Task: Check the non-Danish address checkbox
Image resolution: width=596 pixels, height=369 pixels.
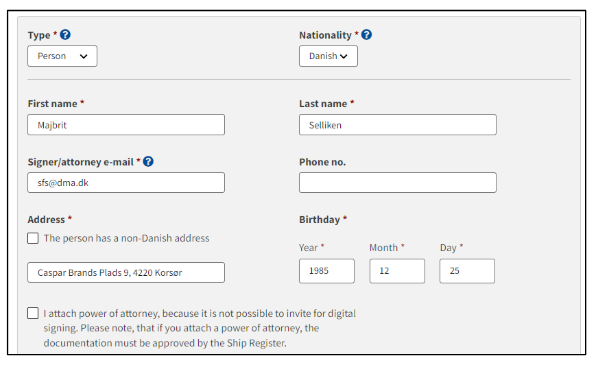Action: coord(33,238)
